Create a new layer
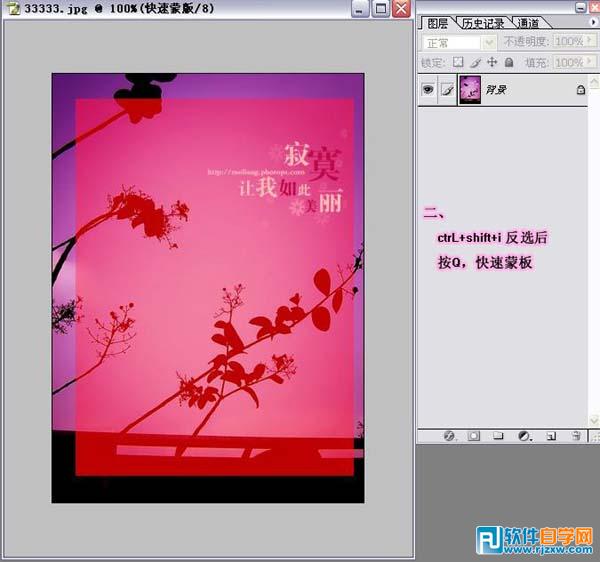This screenshot has width=600, height=562. pos(551,436)
